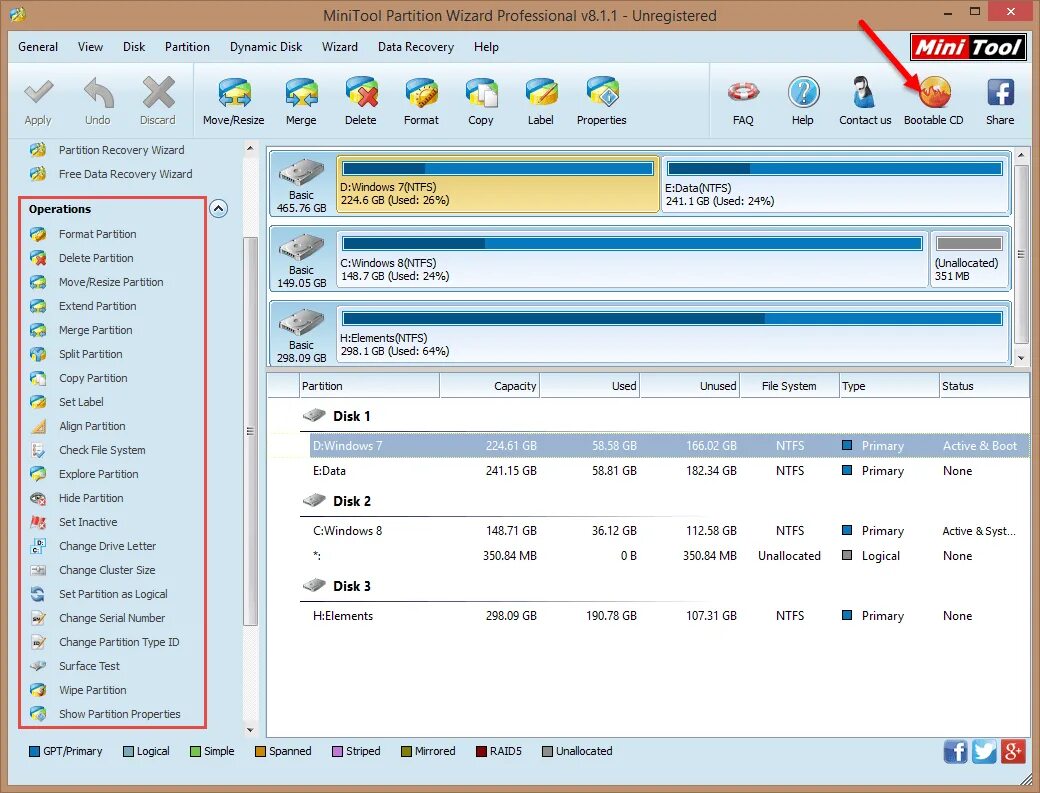Viewport: 1040px width, 793px height.
Task: Choose Split Partition in the sidebar
Action: pyautogui.click(x=91, y=354)
